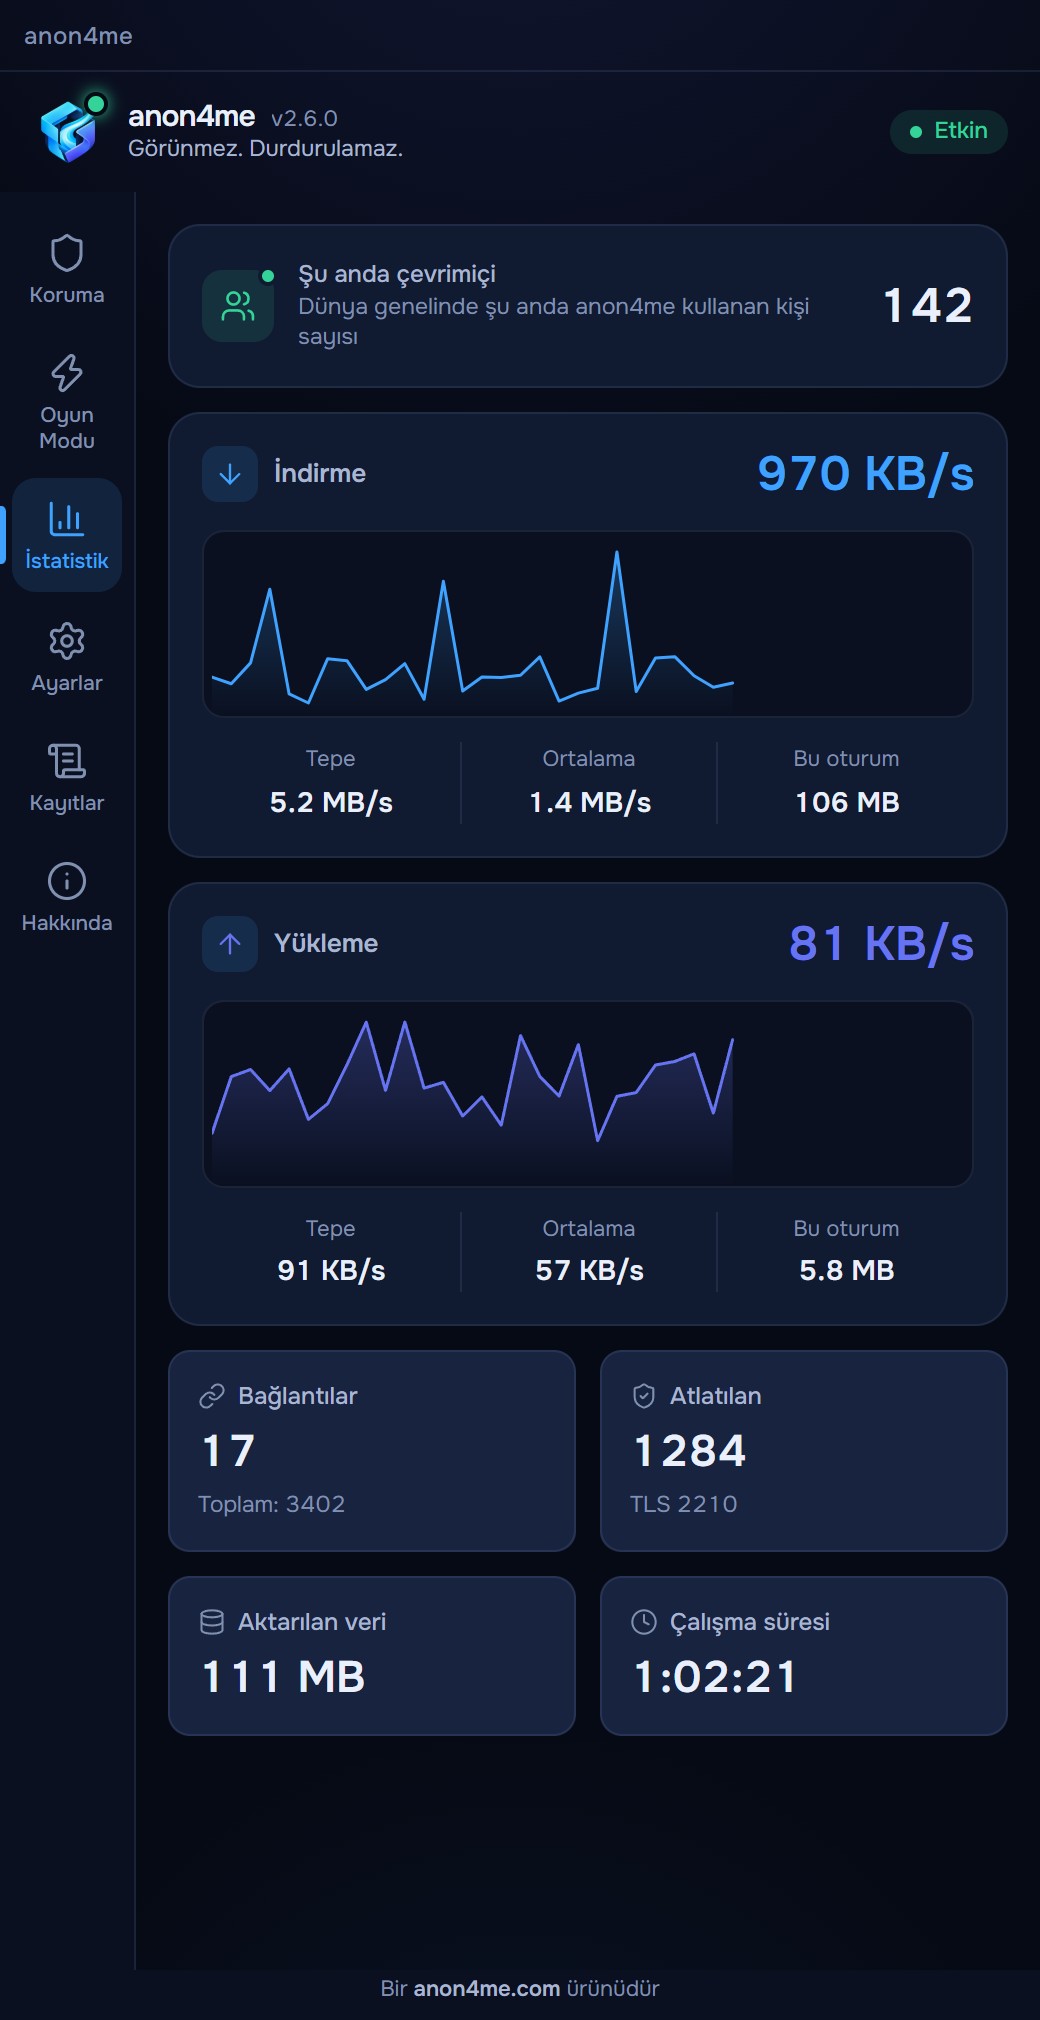This screenshot has height=2020, width=1040.
Task: Click the anon4me window title text
Action: [78, 36]
